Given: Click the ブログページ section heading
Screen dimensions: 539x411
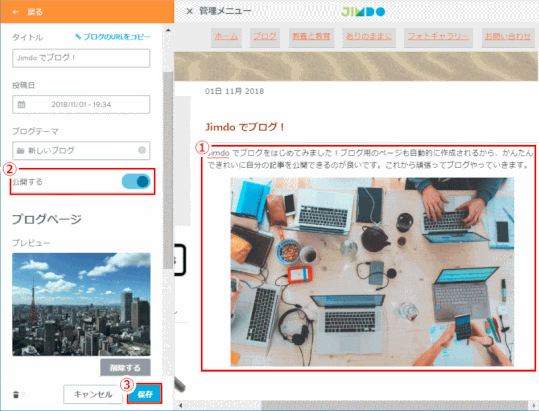Looking at the screenshot, I should click(47, 219).
